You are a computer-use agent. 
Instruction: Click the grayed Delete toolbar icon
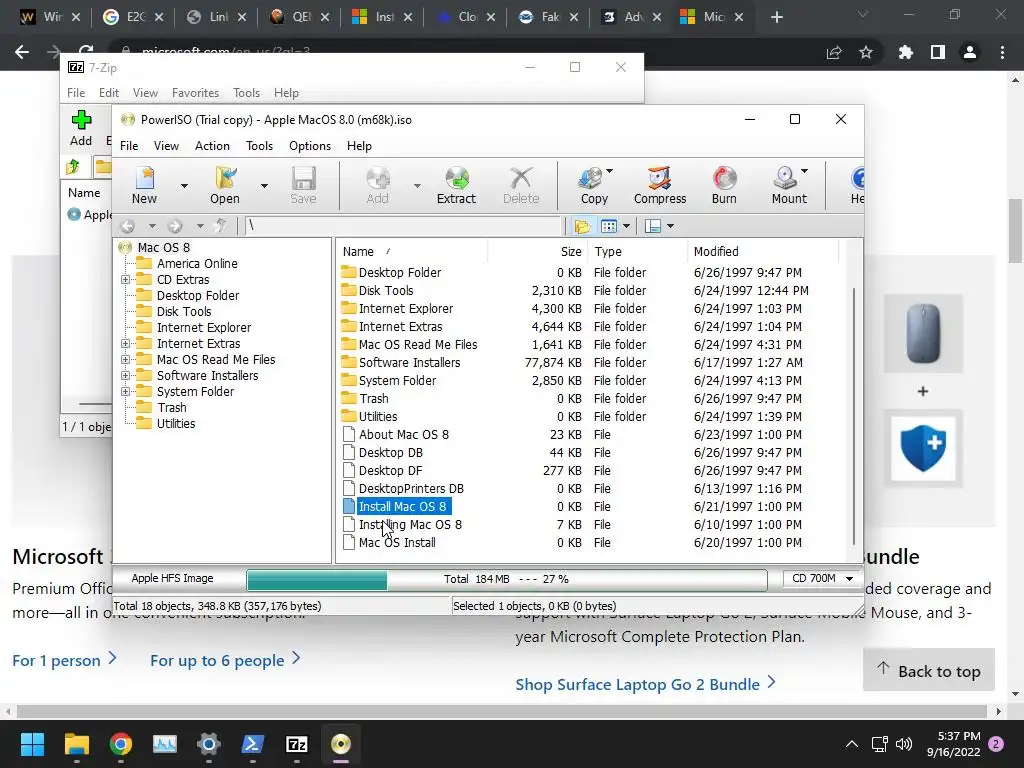(520, 185)
